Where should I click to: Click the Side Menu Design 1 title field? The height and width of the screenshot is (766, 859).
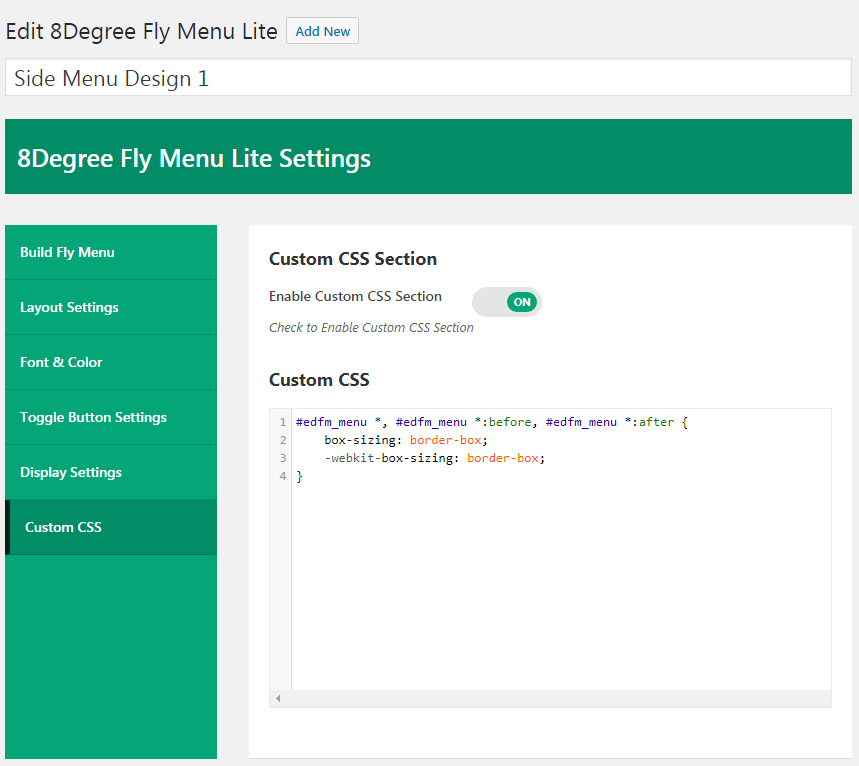(x=428, y=77)
